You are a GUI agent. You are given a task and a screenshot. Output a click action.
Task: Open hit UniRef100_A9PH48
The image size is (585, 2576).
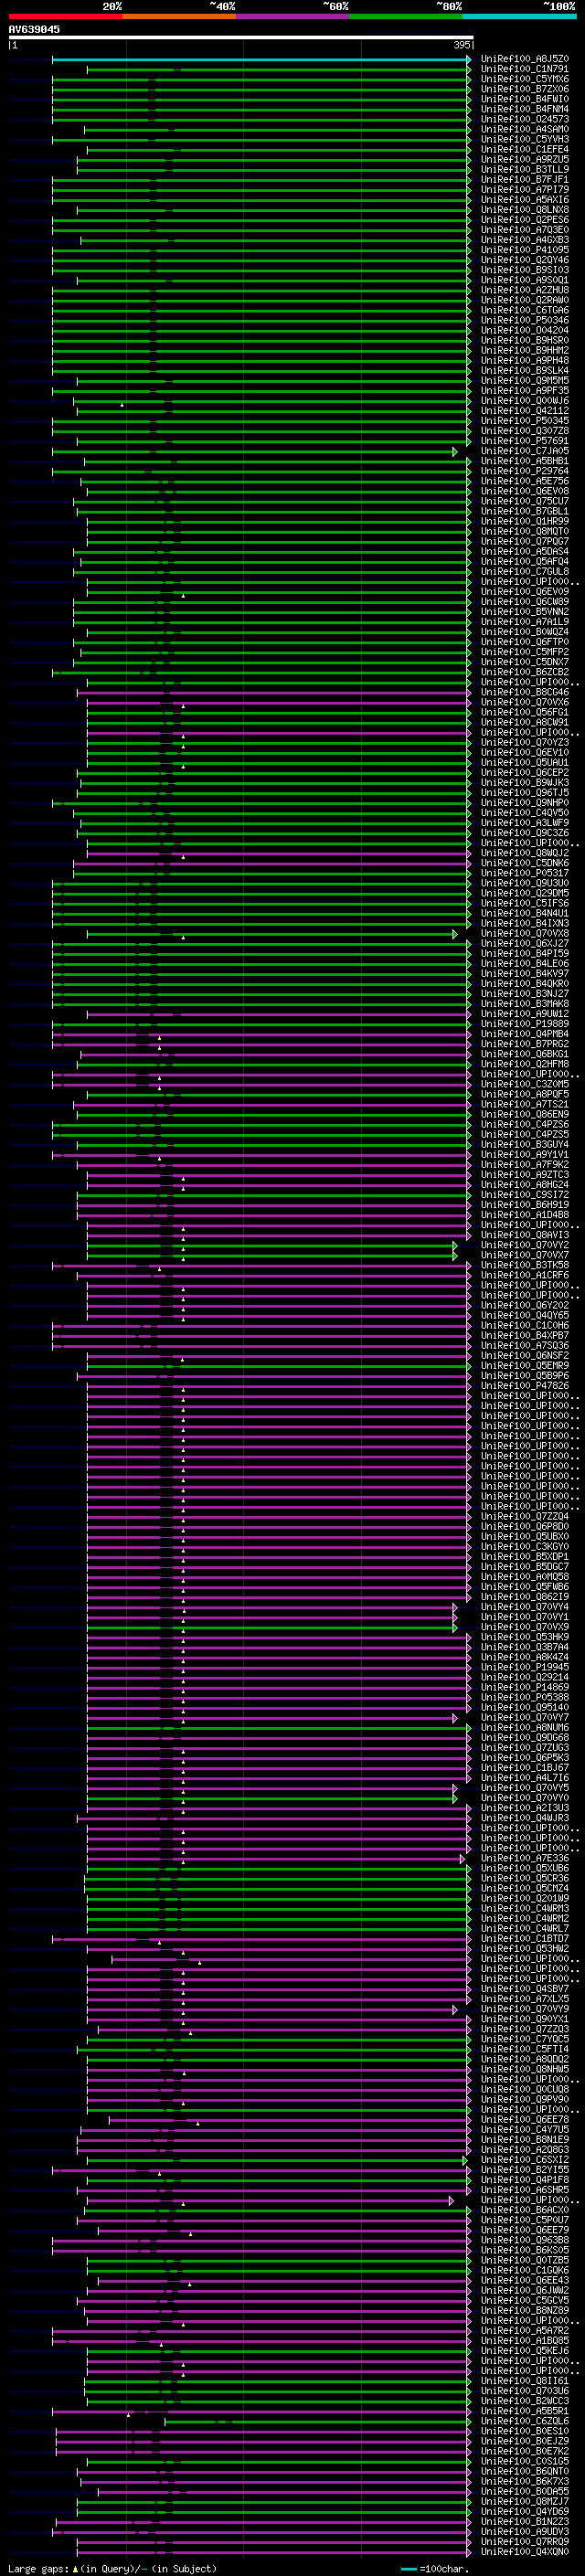(525, 360)
